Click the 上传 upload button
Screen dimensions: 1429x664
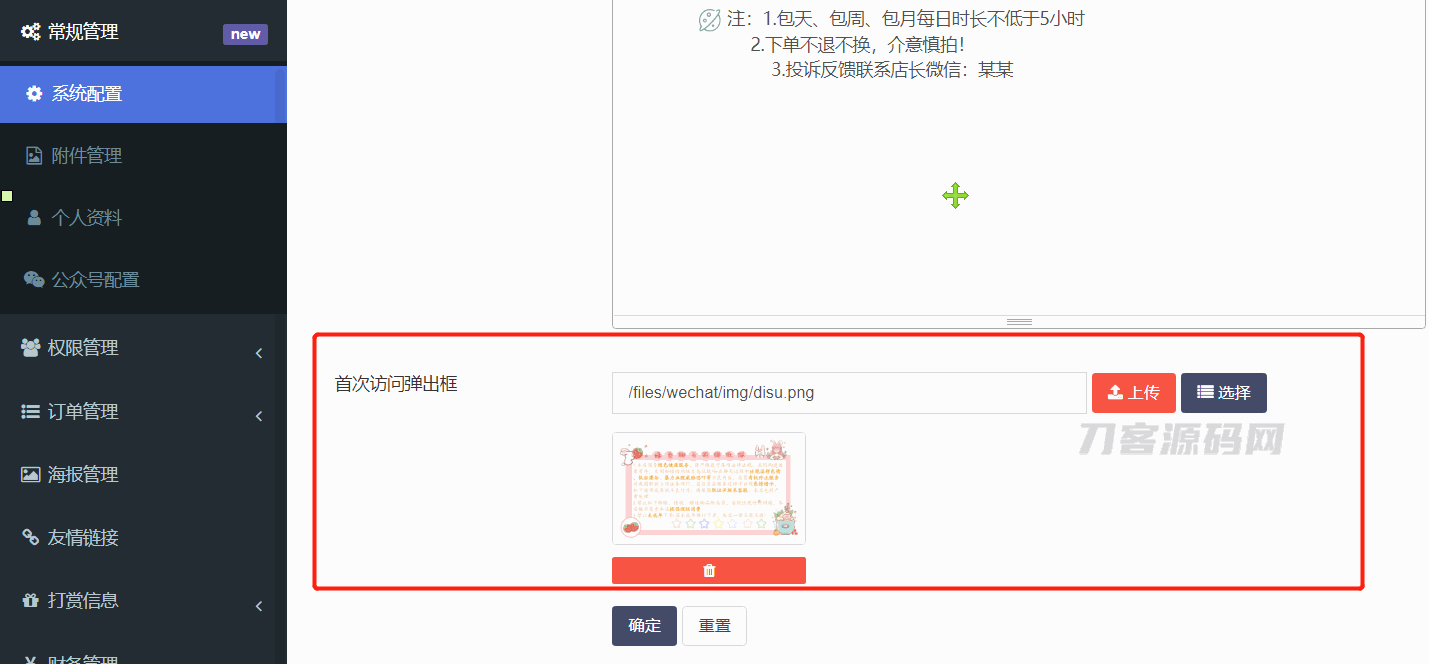click(x=1134, y=393)
